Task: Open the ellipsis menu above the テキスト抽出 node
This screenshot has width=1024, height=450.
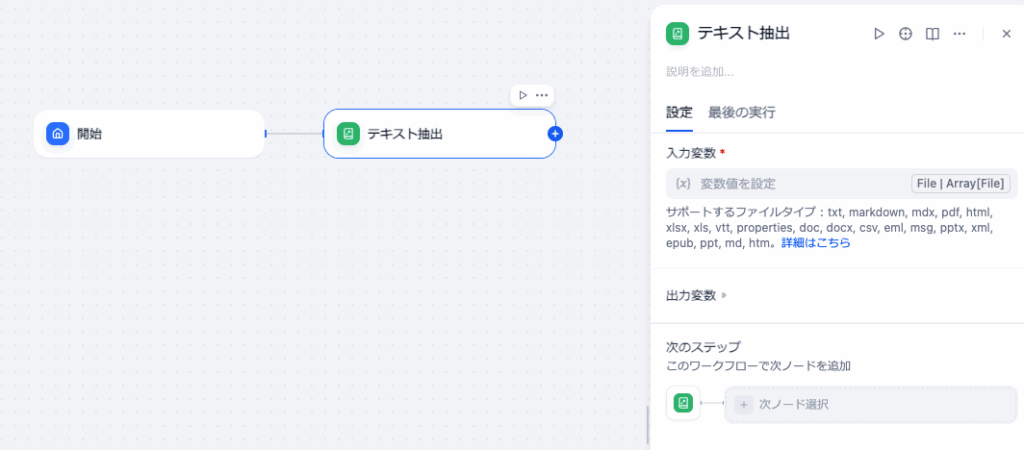Action: click(542, 95)
